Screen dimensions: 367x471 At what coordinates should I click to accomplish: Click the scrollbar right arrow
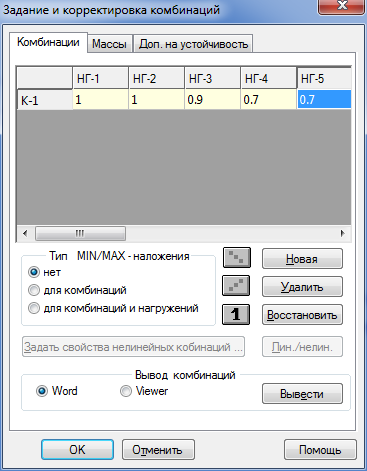(x=342, y=233)
